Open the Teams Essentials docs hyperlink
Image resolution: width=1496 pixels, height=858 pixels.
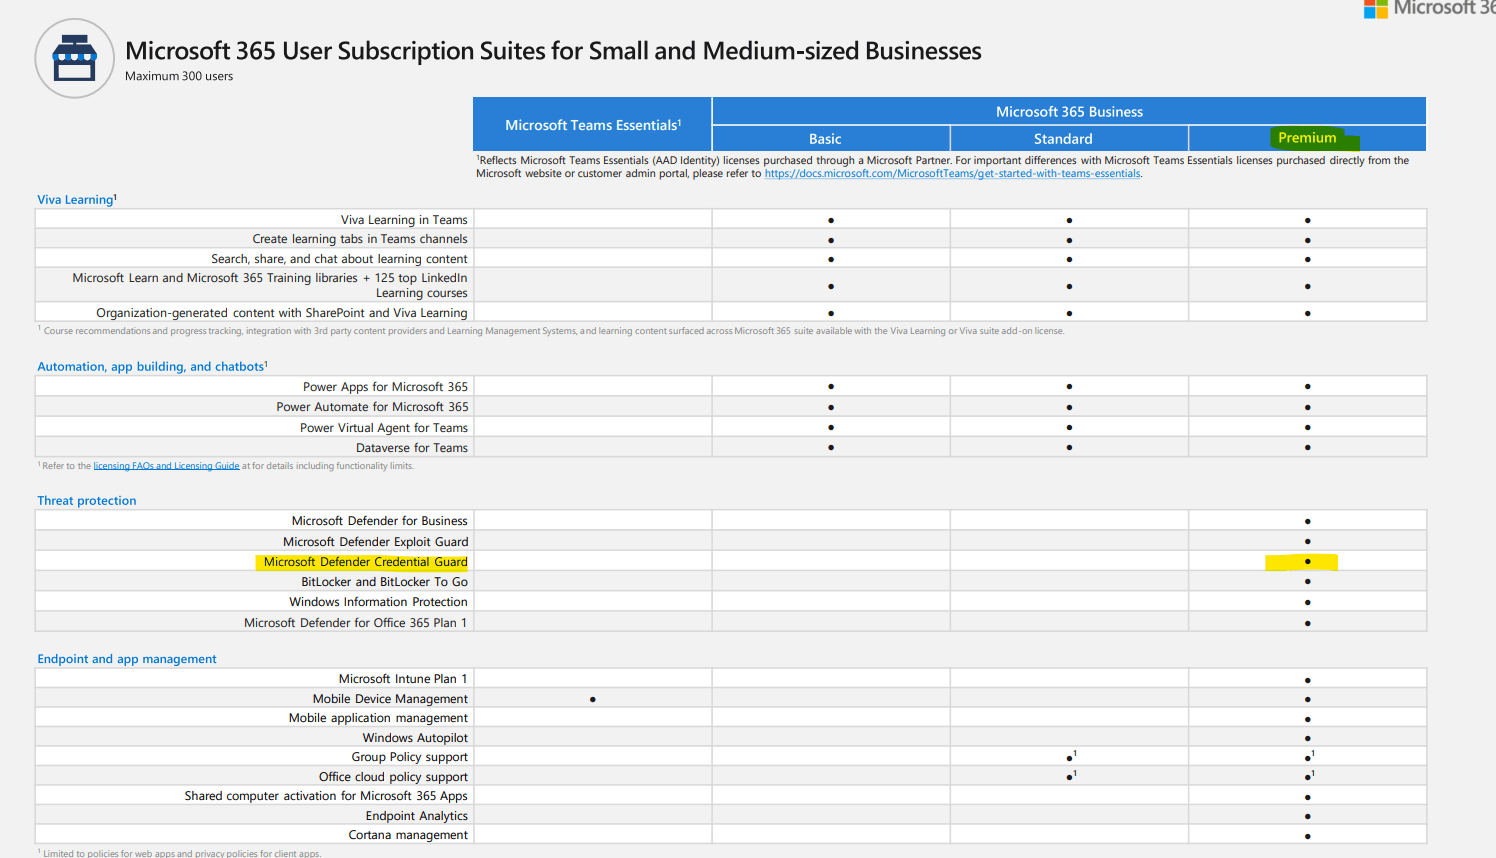pyautogui.click(x=952, y=174)
